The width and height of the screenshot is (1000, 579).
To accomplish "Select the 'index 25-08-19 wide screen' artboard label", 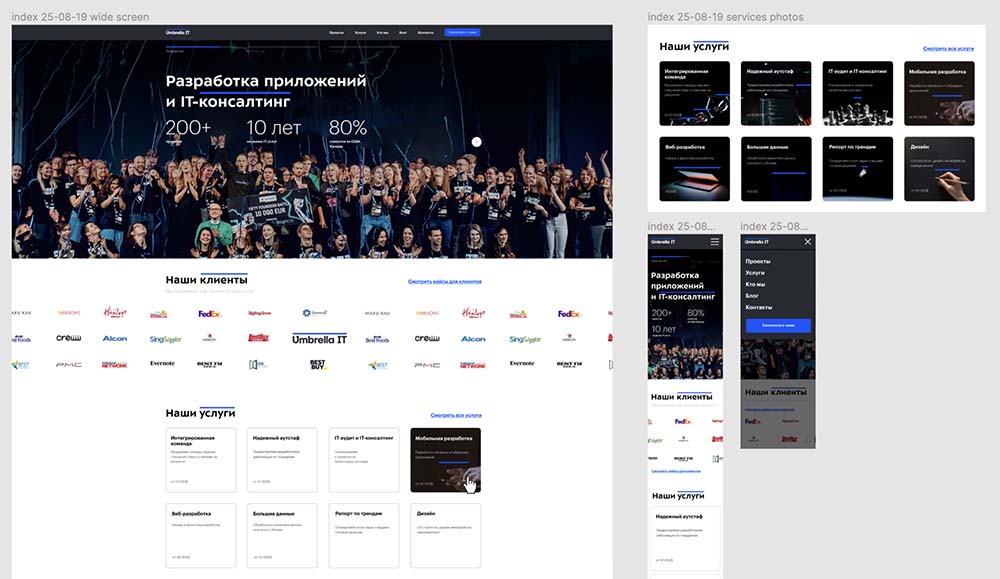I will point(80,17).
